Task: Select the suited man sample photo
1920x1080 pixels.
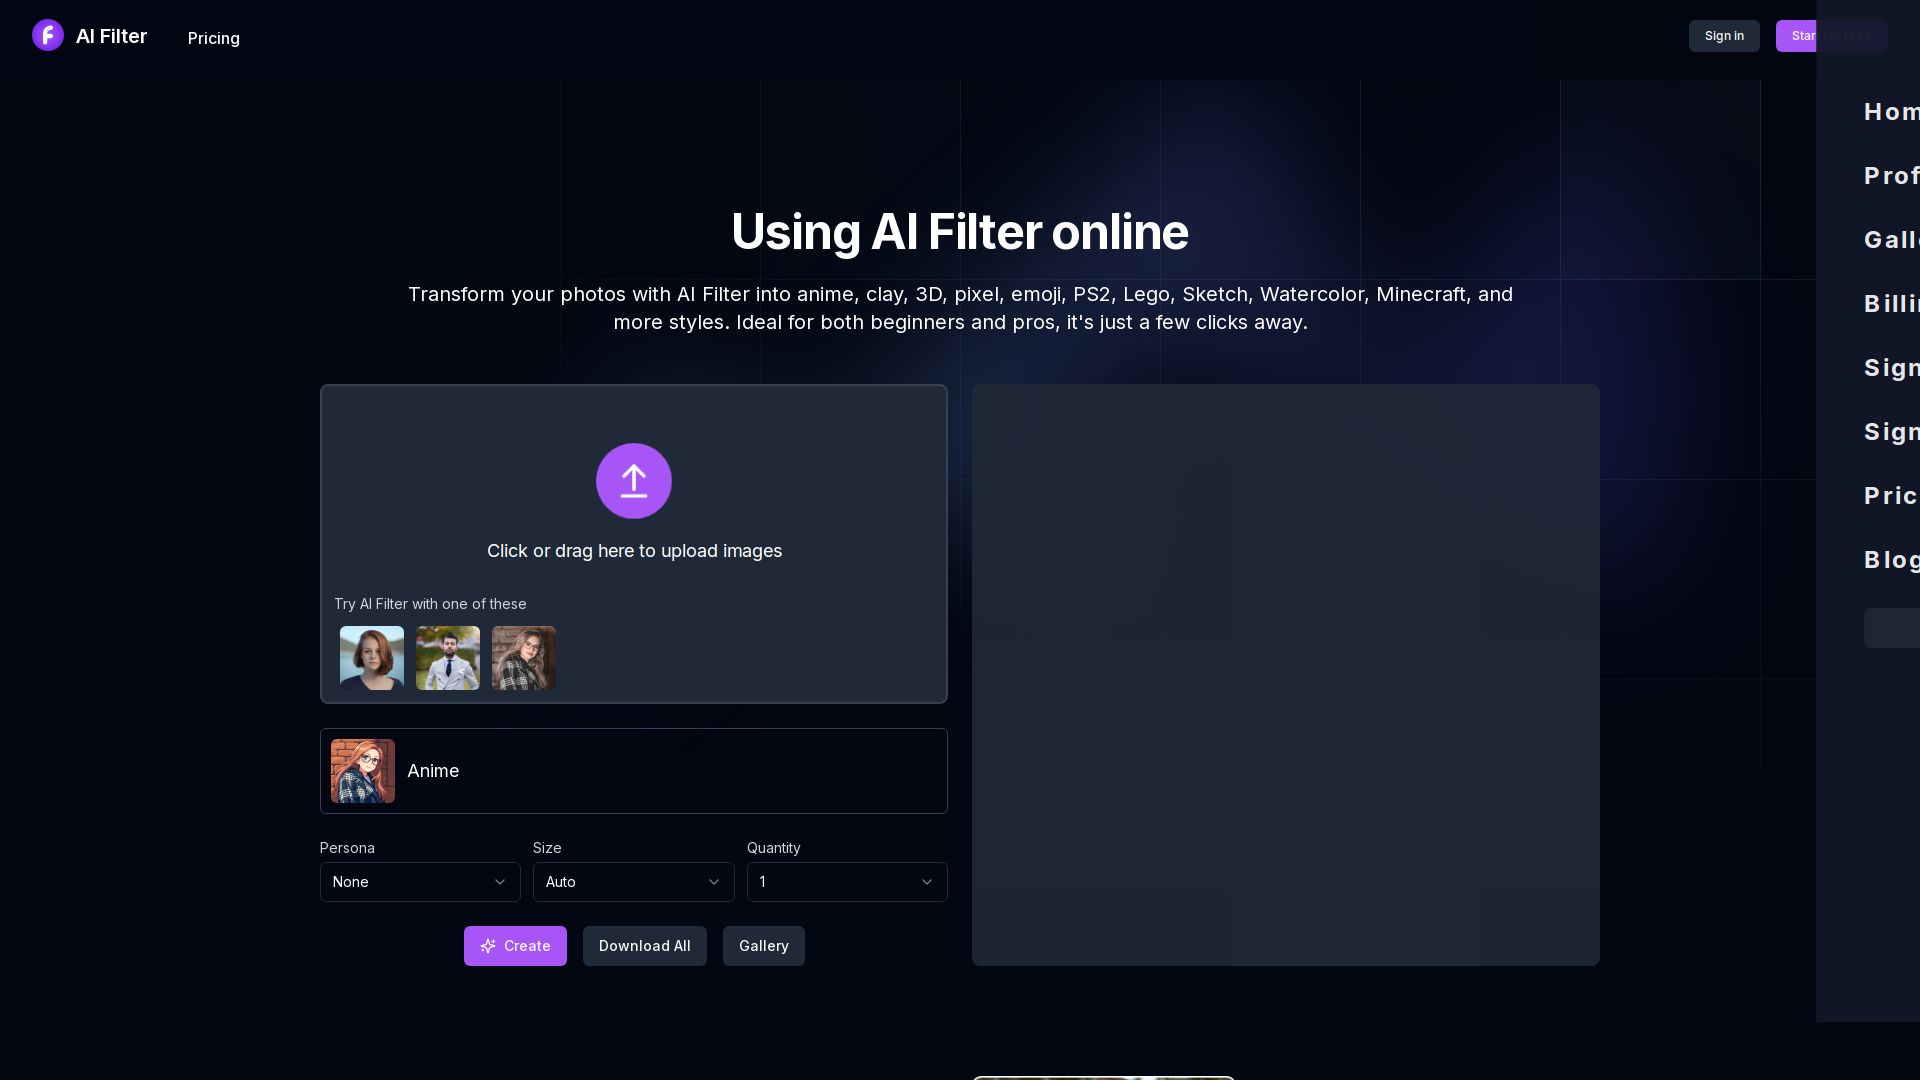Action: (447, 657)
